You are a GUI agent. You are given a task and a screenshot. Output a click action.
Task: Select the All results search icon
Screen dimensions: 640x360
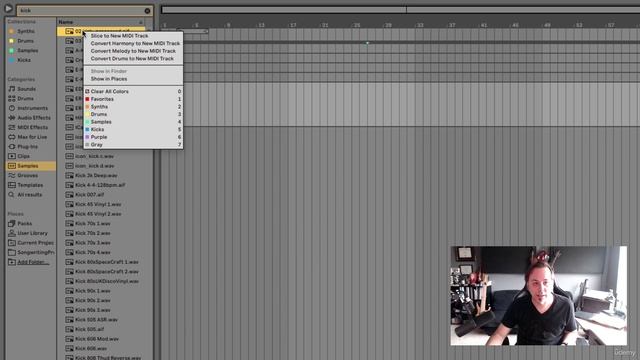(12, 195)
